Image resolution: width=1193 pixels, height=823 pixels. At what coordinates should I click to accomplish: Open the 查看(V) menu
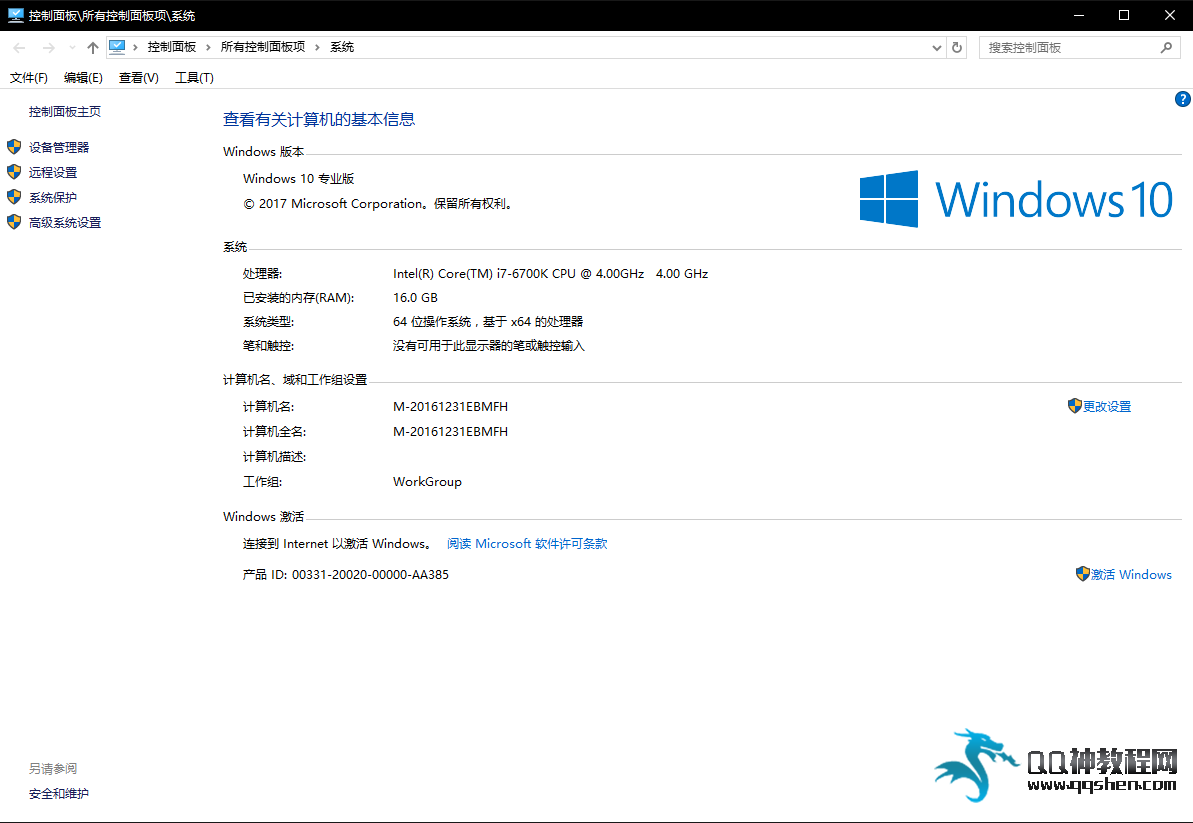(x=138, y=78)
